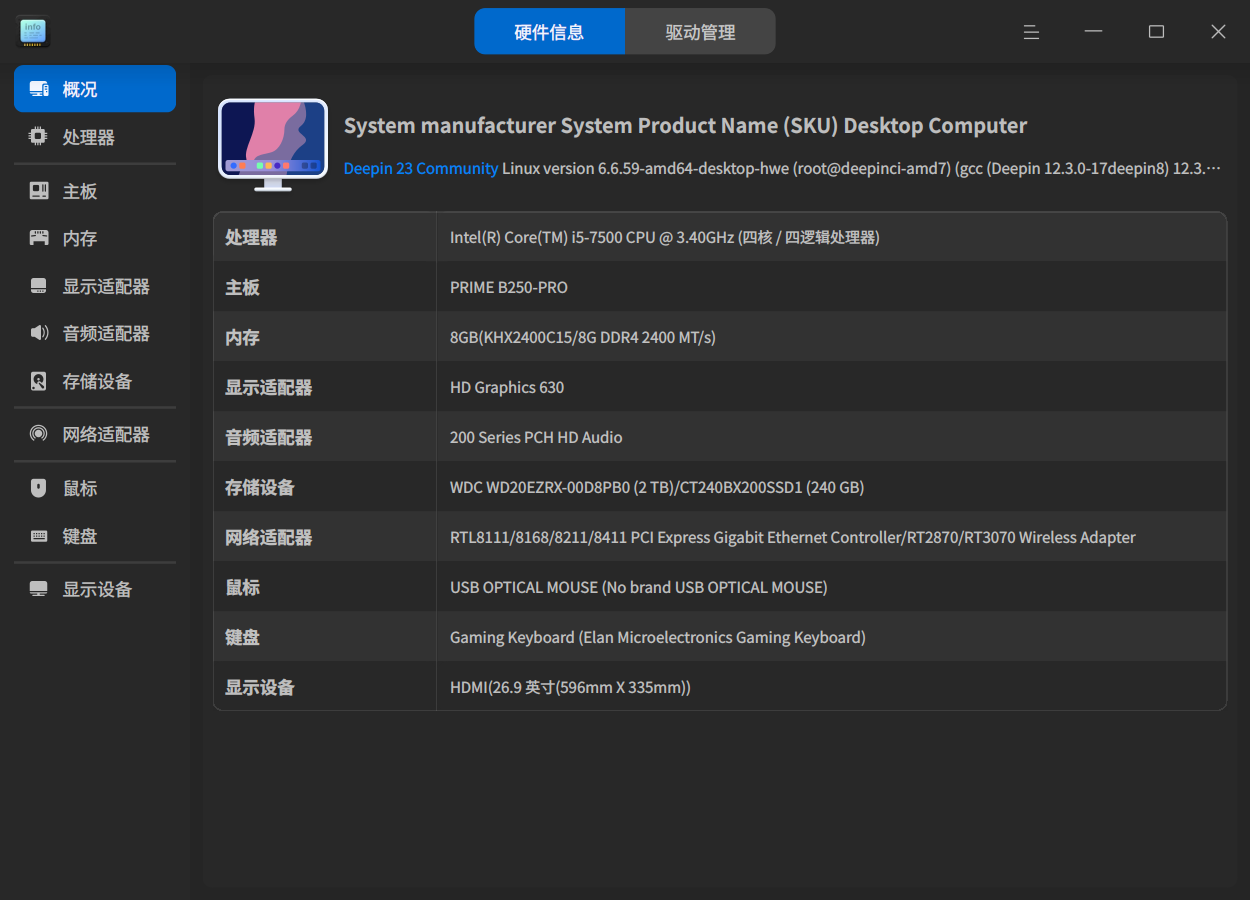The width and height of the screenshot is (1250, 900).
Task: Click the 200 Series PCH HD Audio value
Action: (x=536, y=437)
